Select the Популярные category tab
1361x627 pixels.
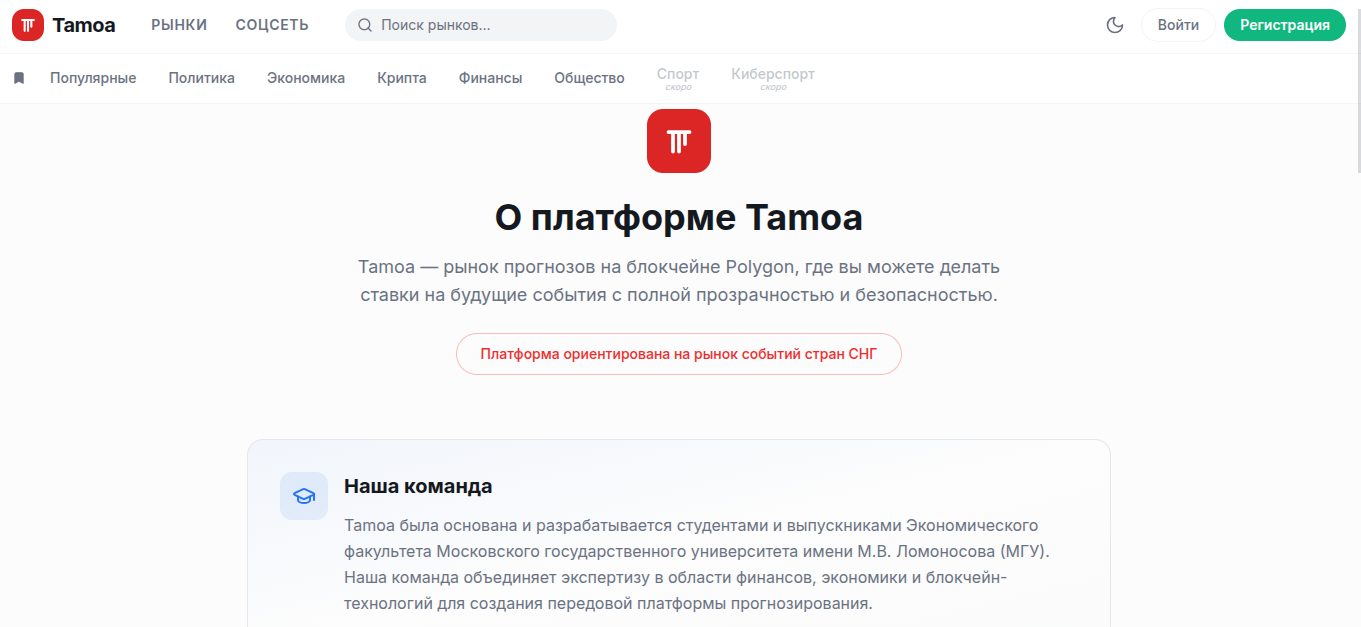coord(93,77)
